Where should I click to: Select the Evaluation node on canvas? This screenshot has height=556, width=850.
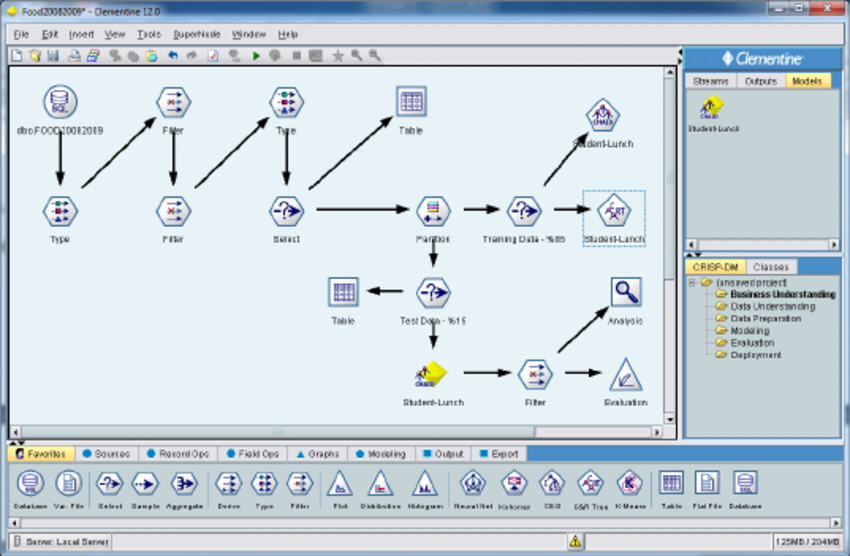(x=625, y=374)
